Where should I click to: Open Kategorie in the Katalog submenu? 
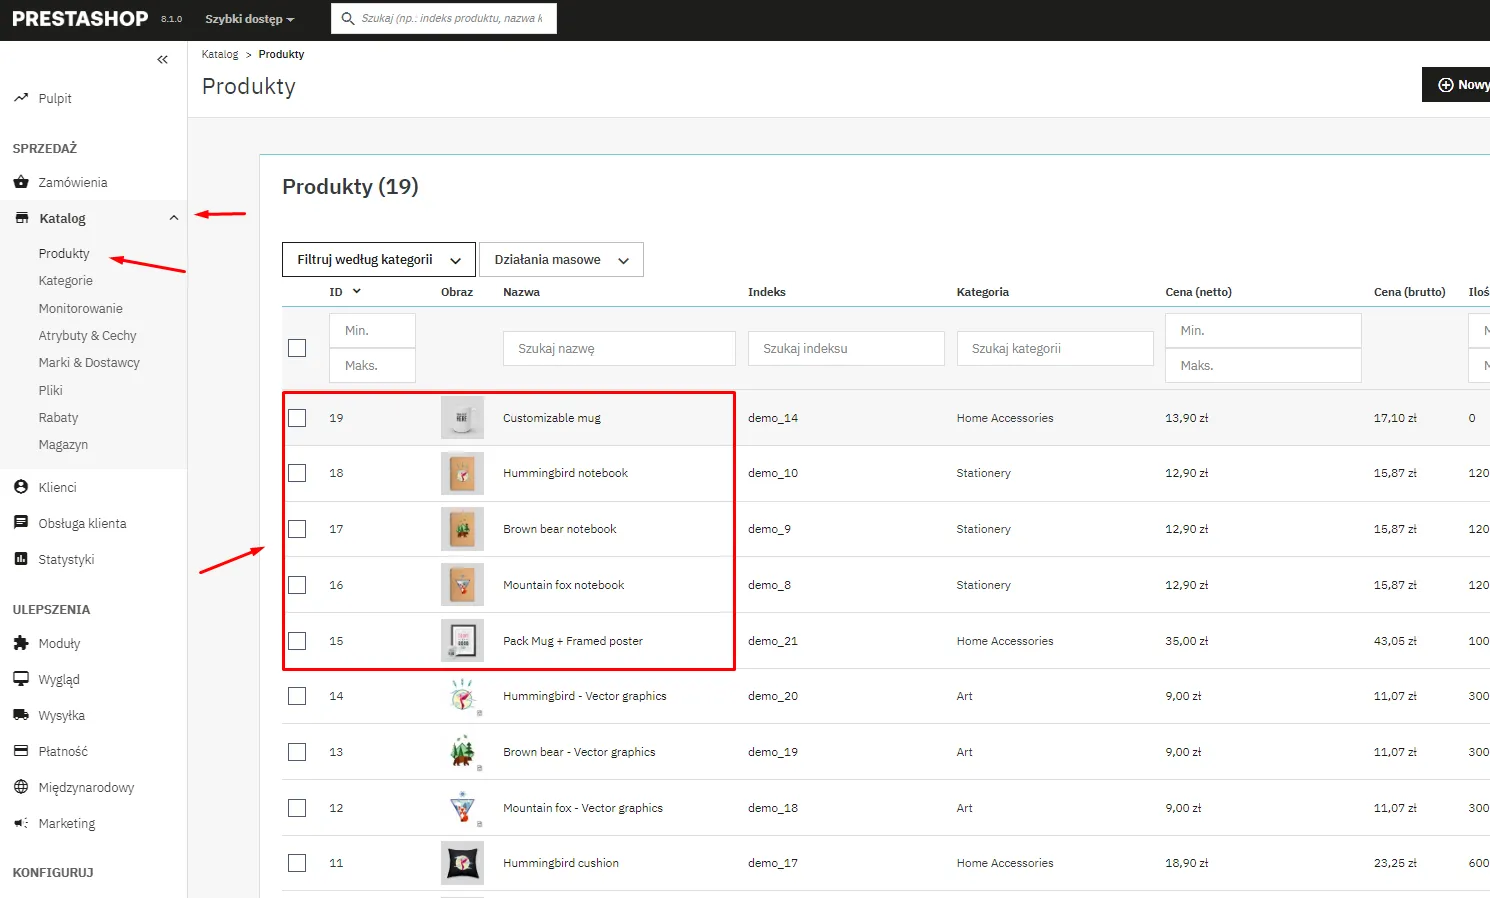click(66, 281)
